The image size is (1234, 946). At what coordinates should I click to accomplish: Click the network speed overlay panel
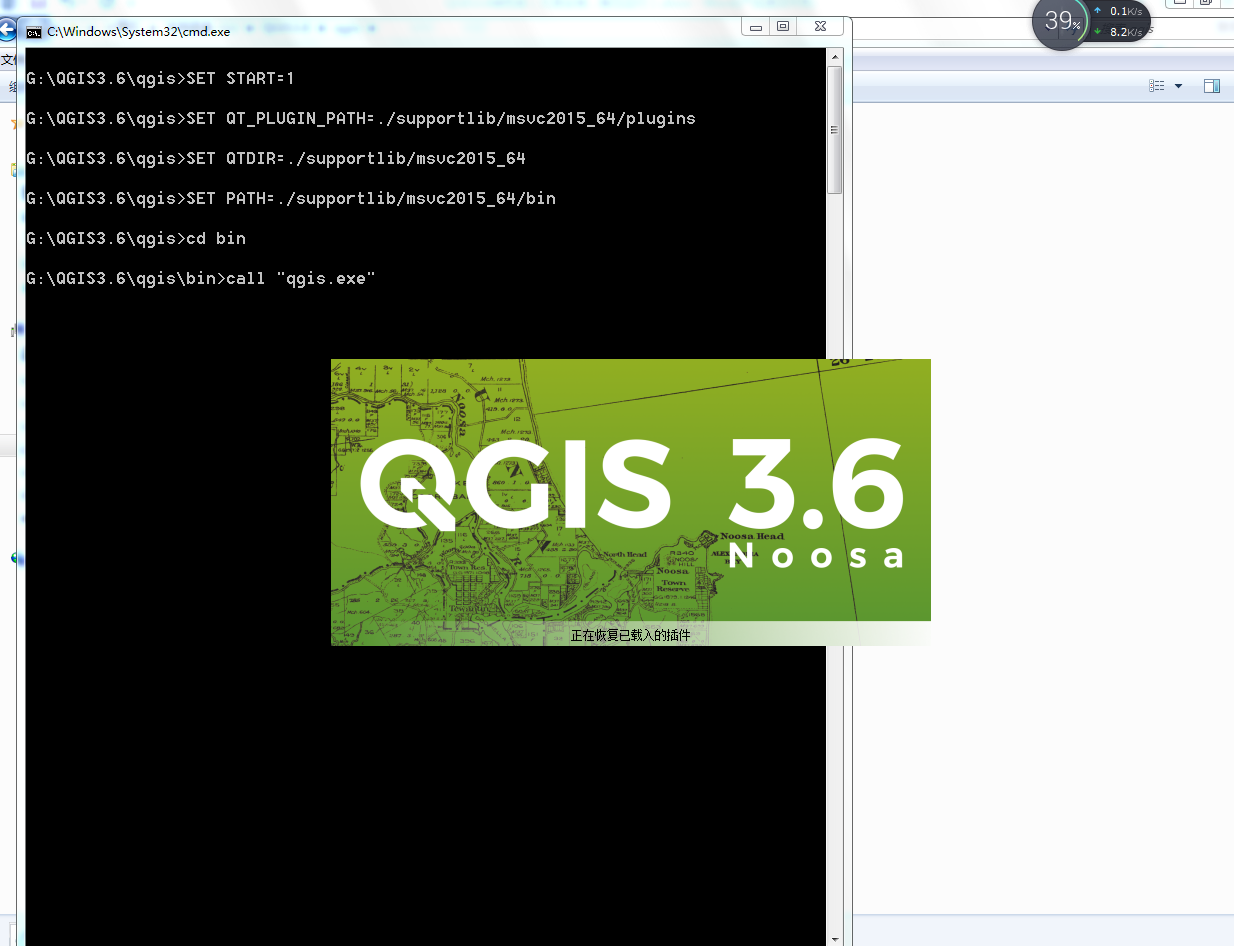click(1120, 21)
